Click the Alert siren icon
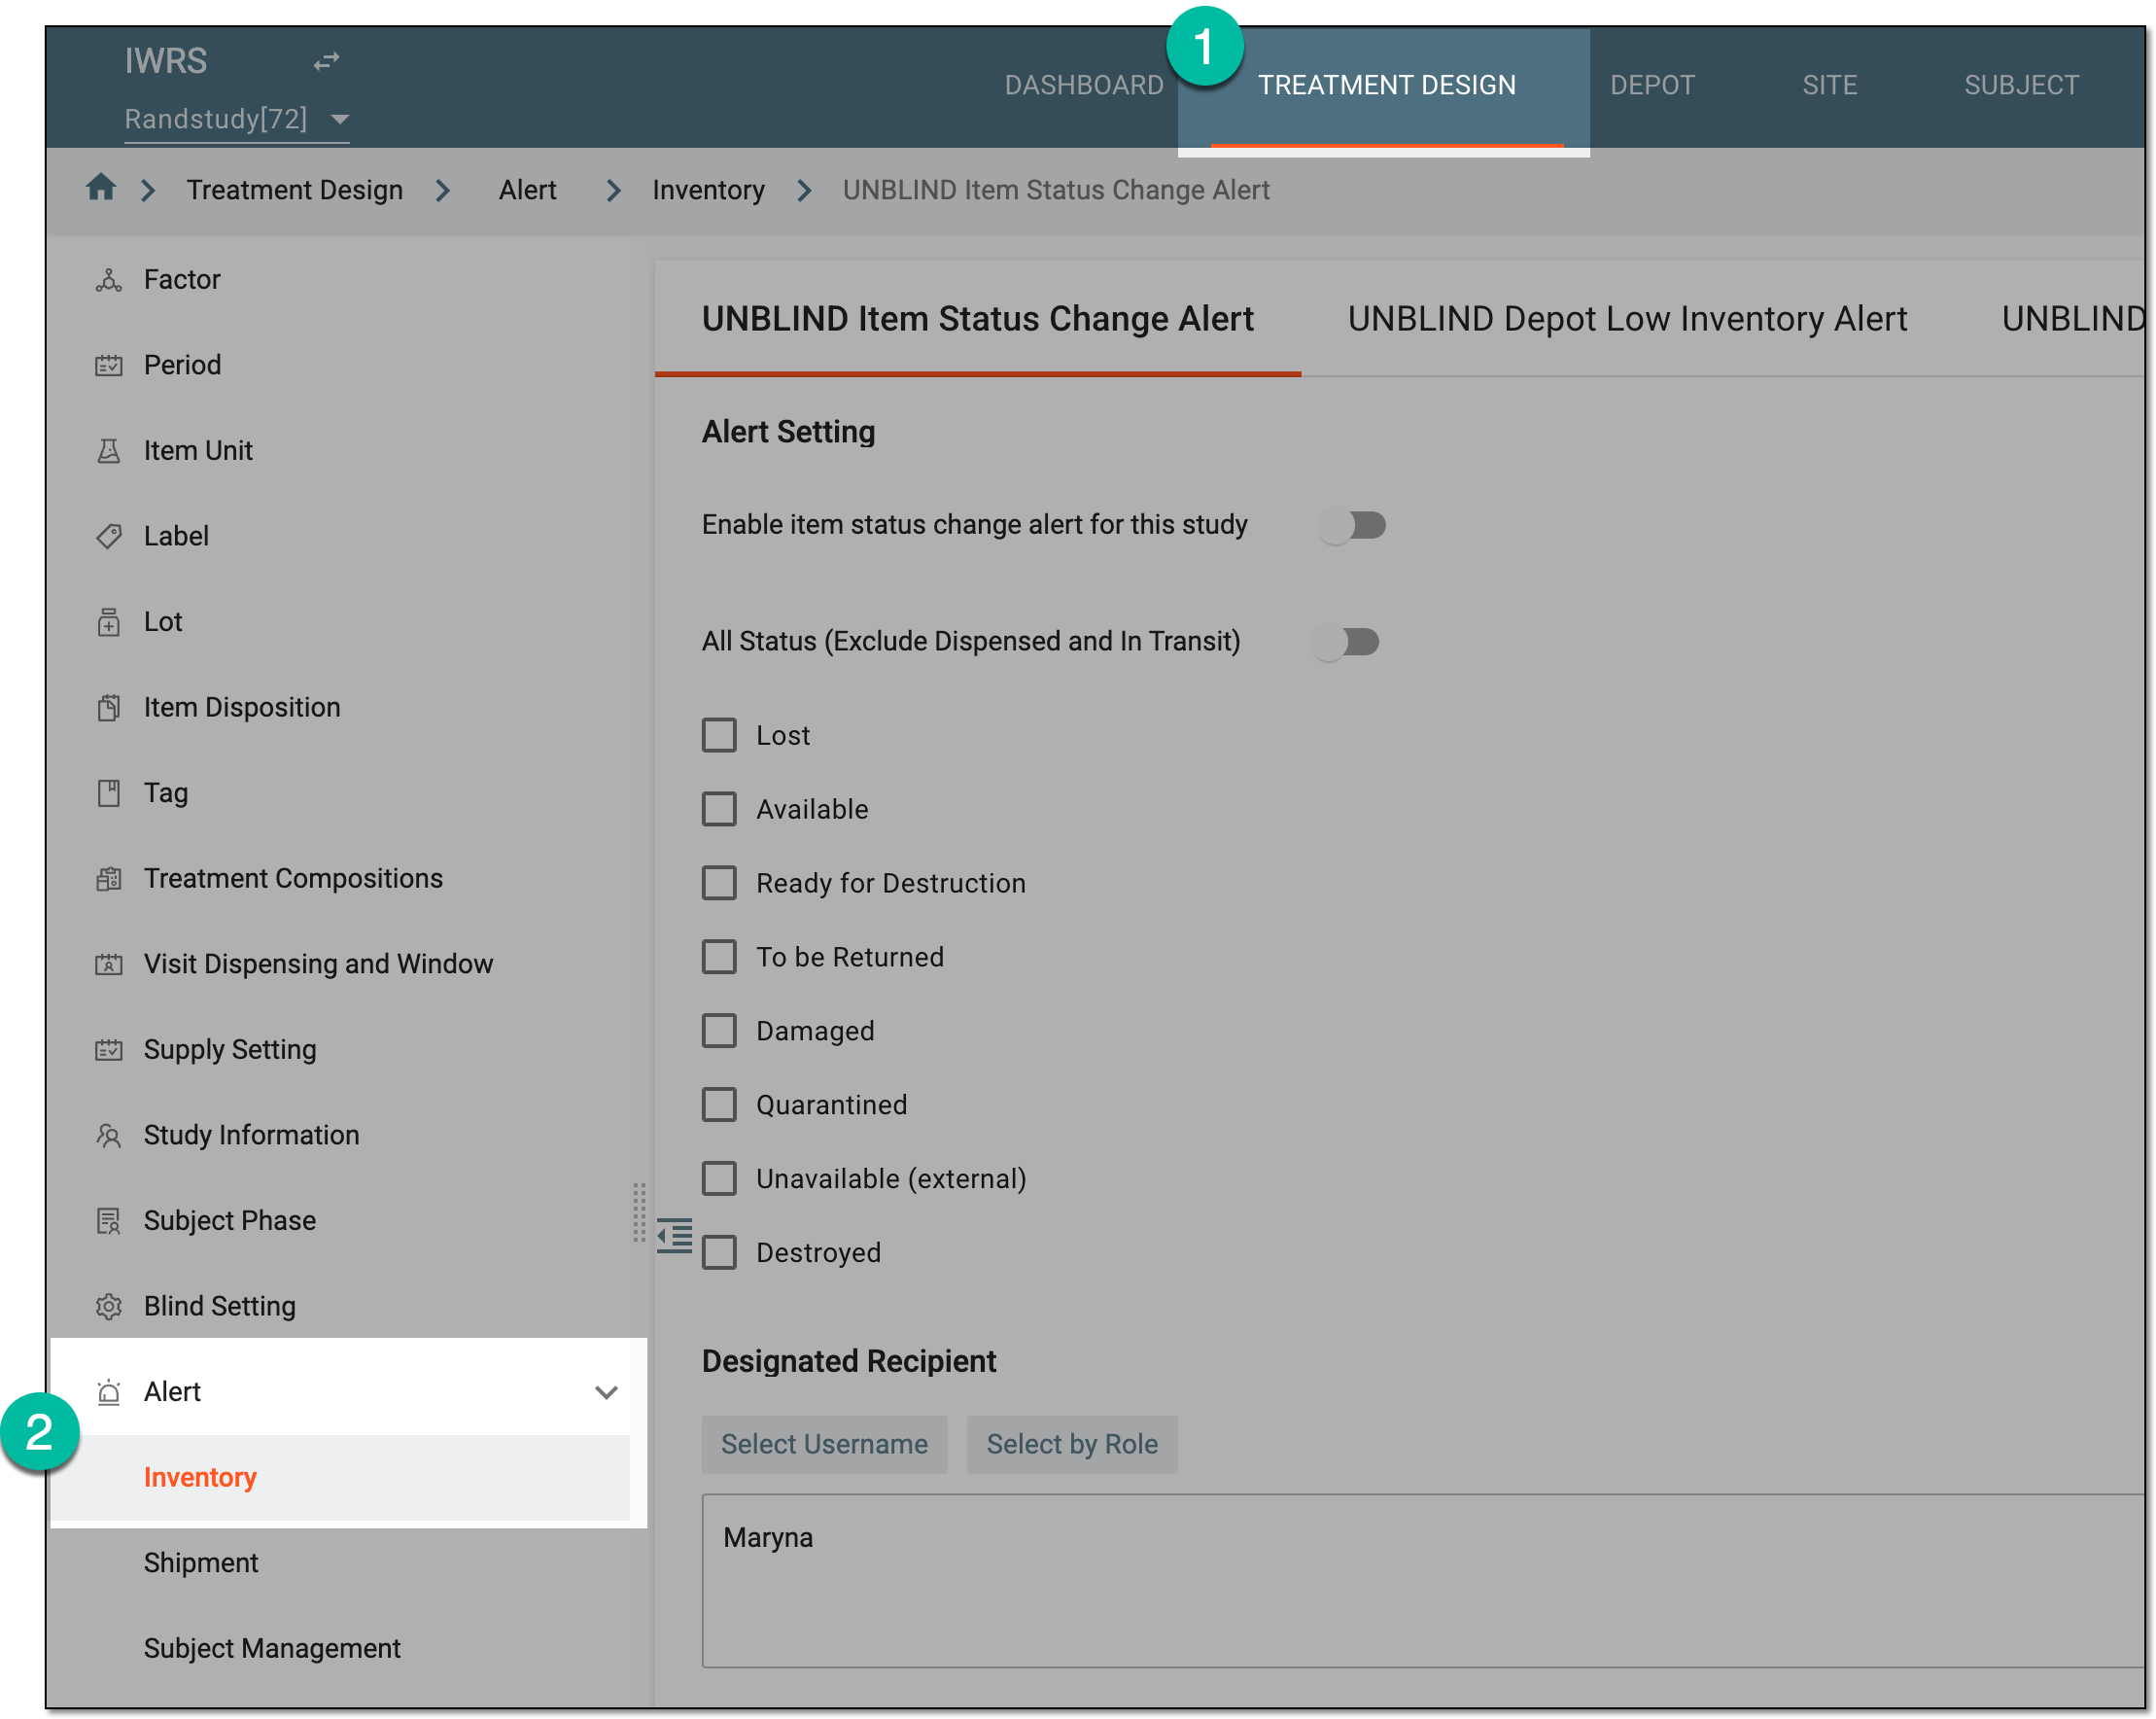 [108, 1392]
